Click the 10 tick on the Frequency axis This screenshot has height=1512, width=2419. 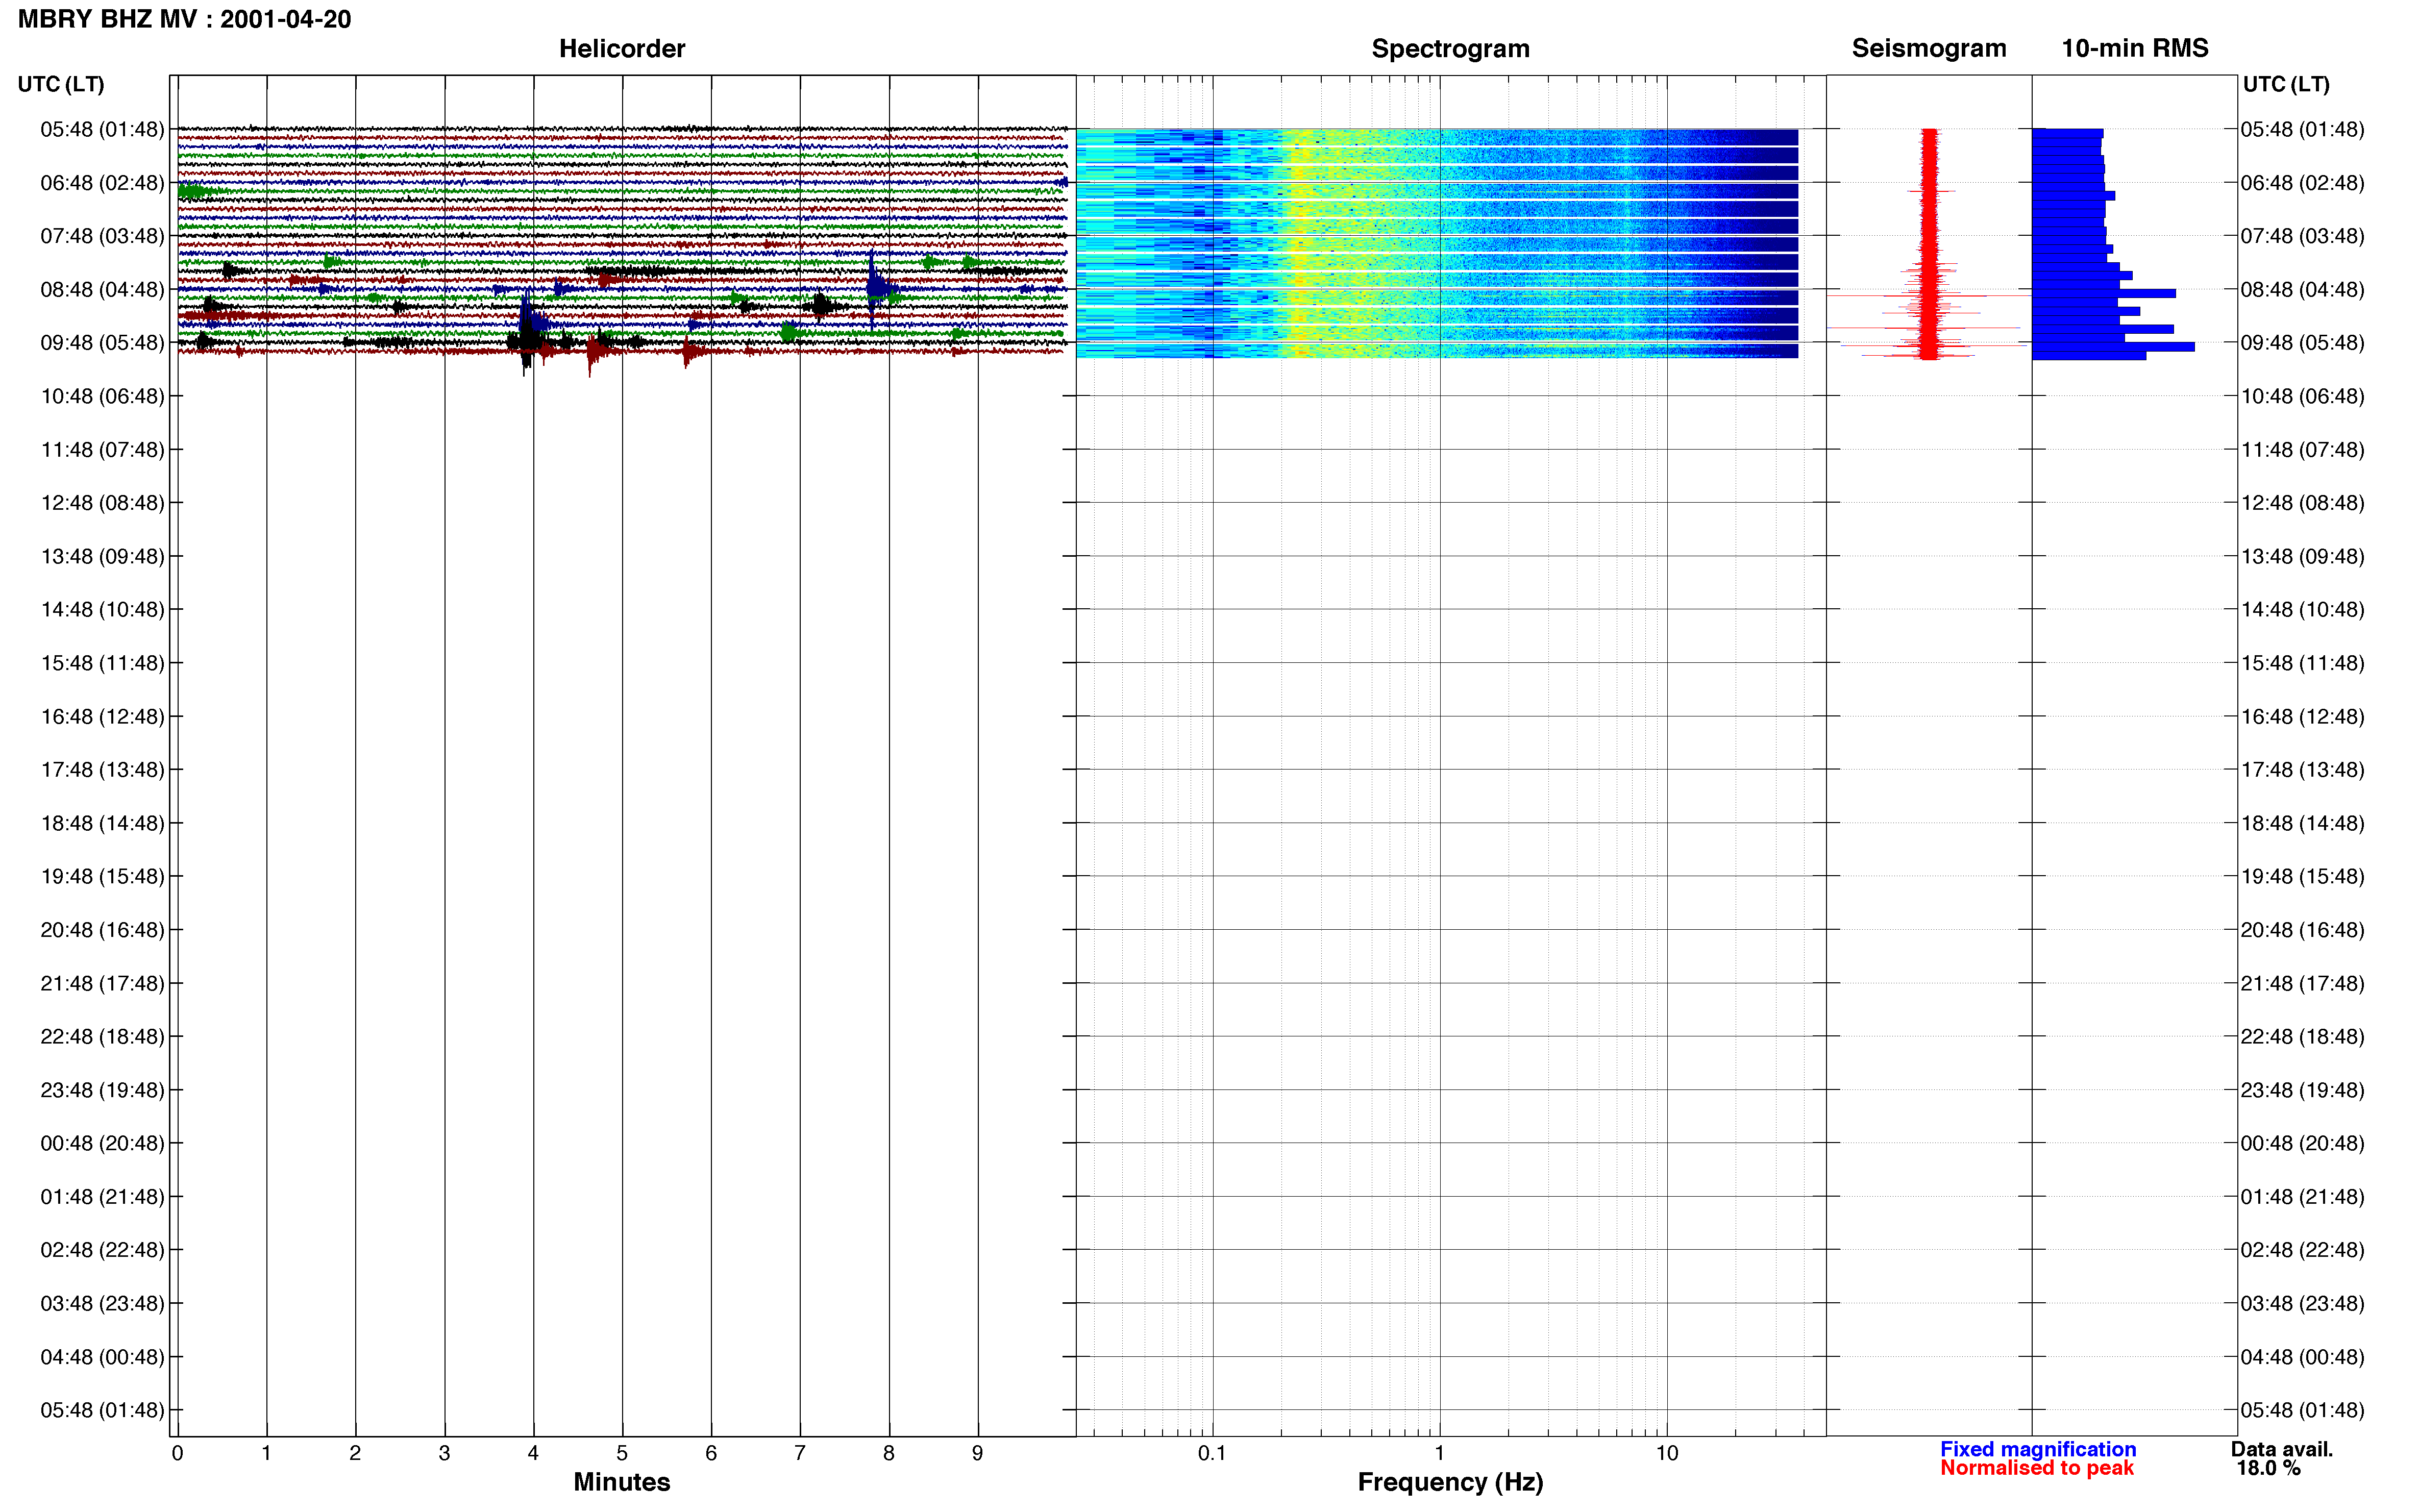[1666, 1453]
